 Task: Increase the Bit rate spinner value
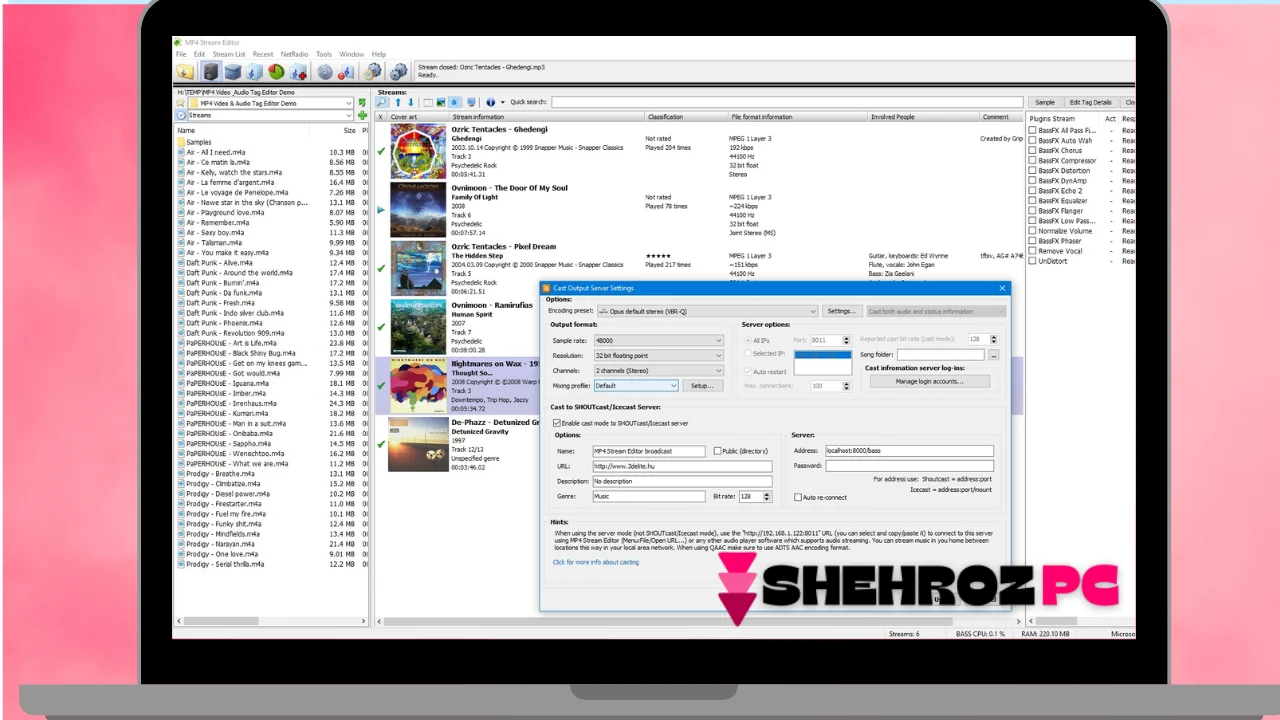pyautogui.click(x=767, y=494)
